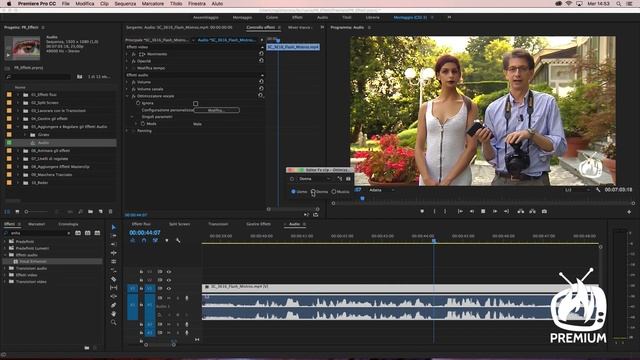
Task: Select the Uomo radio button
Action: tap(293, 191)
